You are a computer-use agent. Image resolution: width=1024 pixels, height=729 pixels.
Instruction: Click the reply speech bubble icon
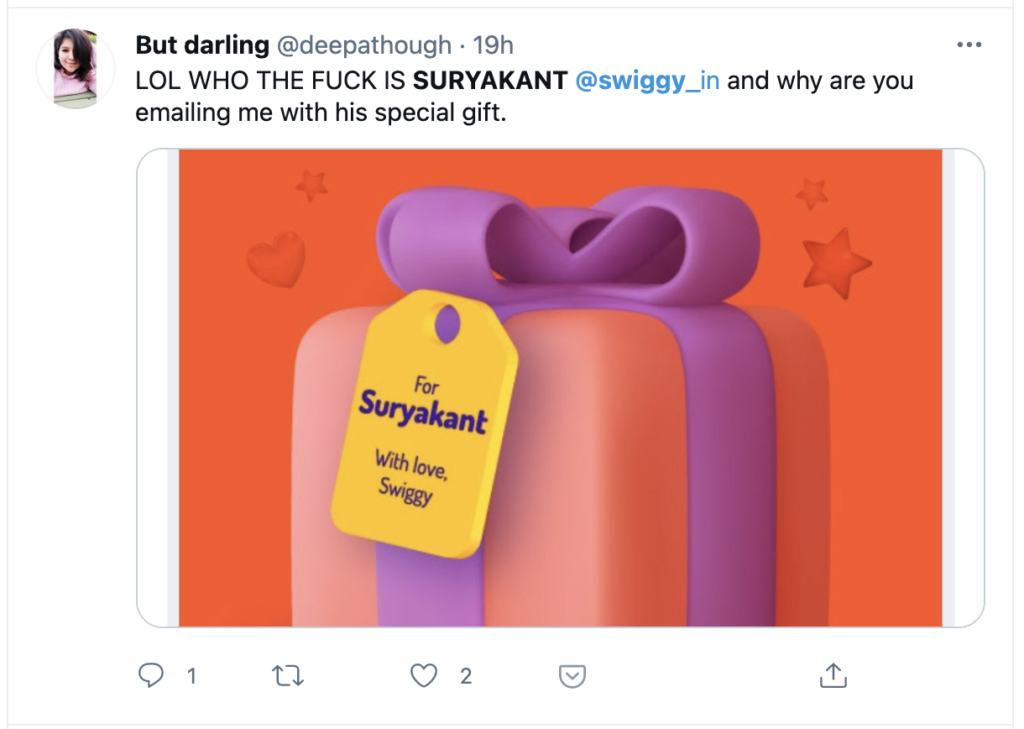click(150, 677)
